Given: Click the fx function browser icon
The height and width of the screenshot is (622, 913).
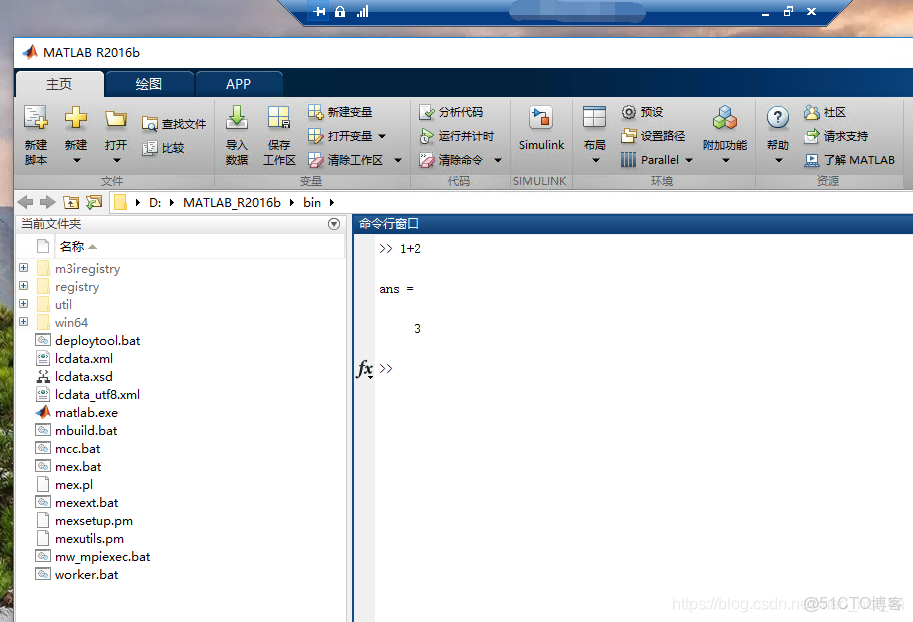Looking at the screenshot, I should (365, 369).
